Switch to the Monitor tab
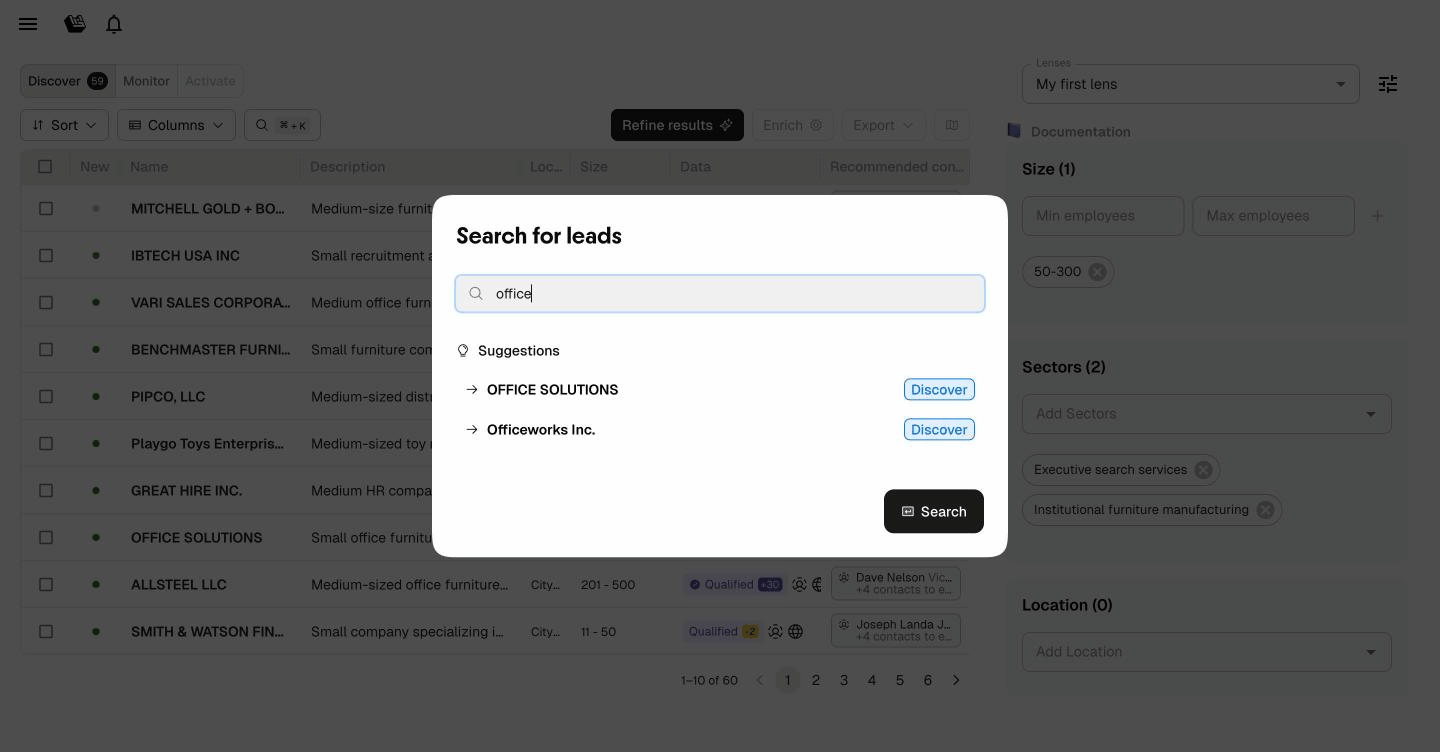This screenshot has height=752, width=1440. pos(146,81)
